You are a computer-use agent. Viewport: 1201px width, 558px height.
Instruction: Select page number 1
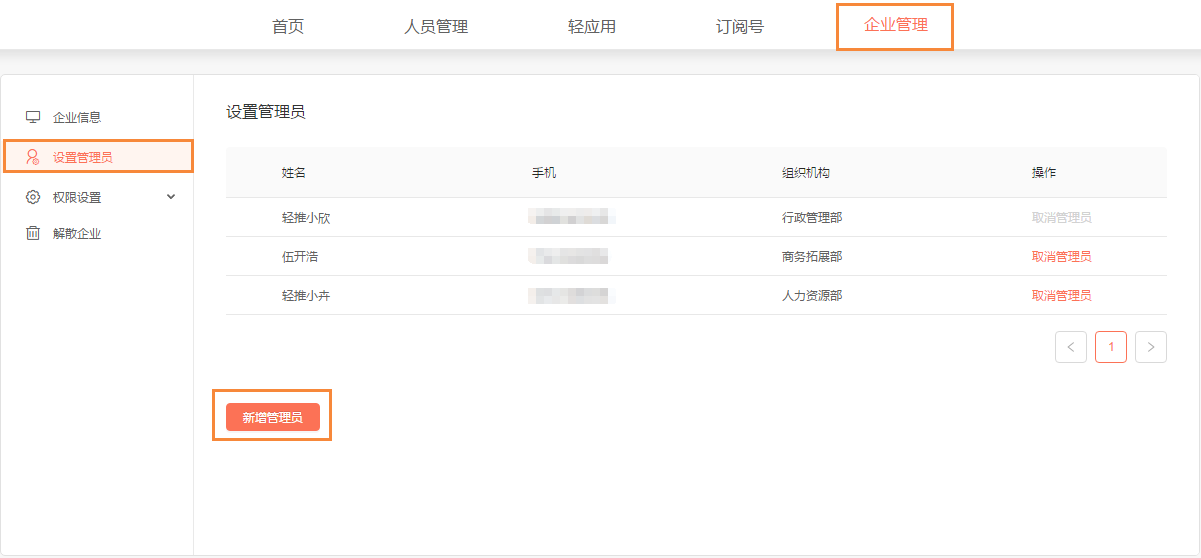(x=1111, y=347)
